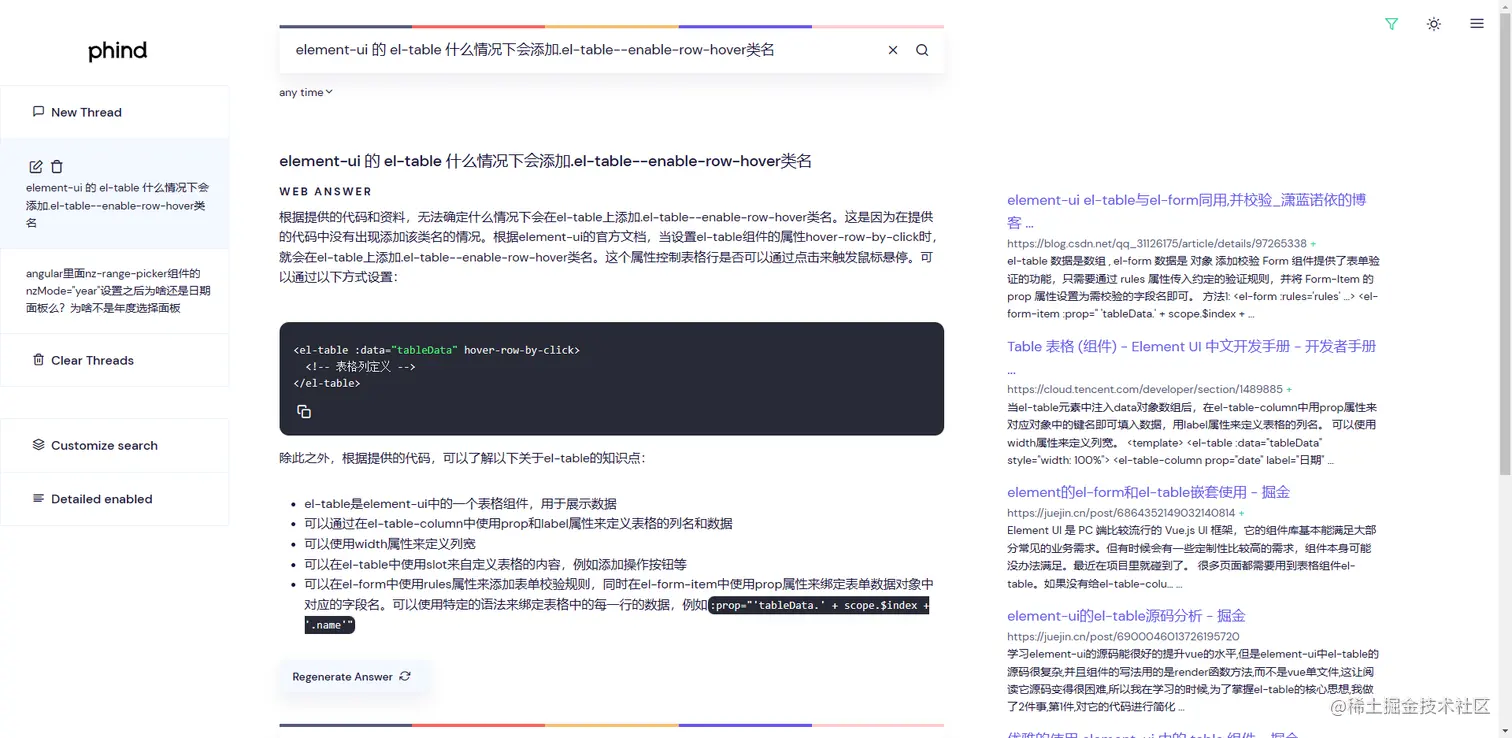The width and height of the screenshot is (1512, 738).
Task: Edit the element-ui thread title
Action: click(x=36, y=167)
